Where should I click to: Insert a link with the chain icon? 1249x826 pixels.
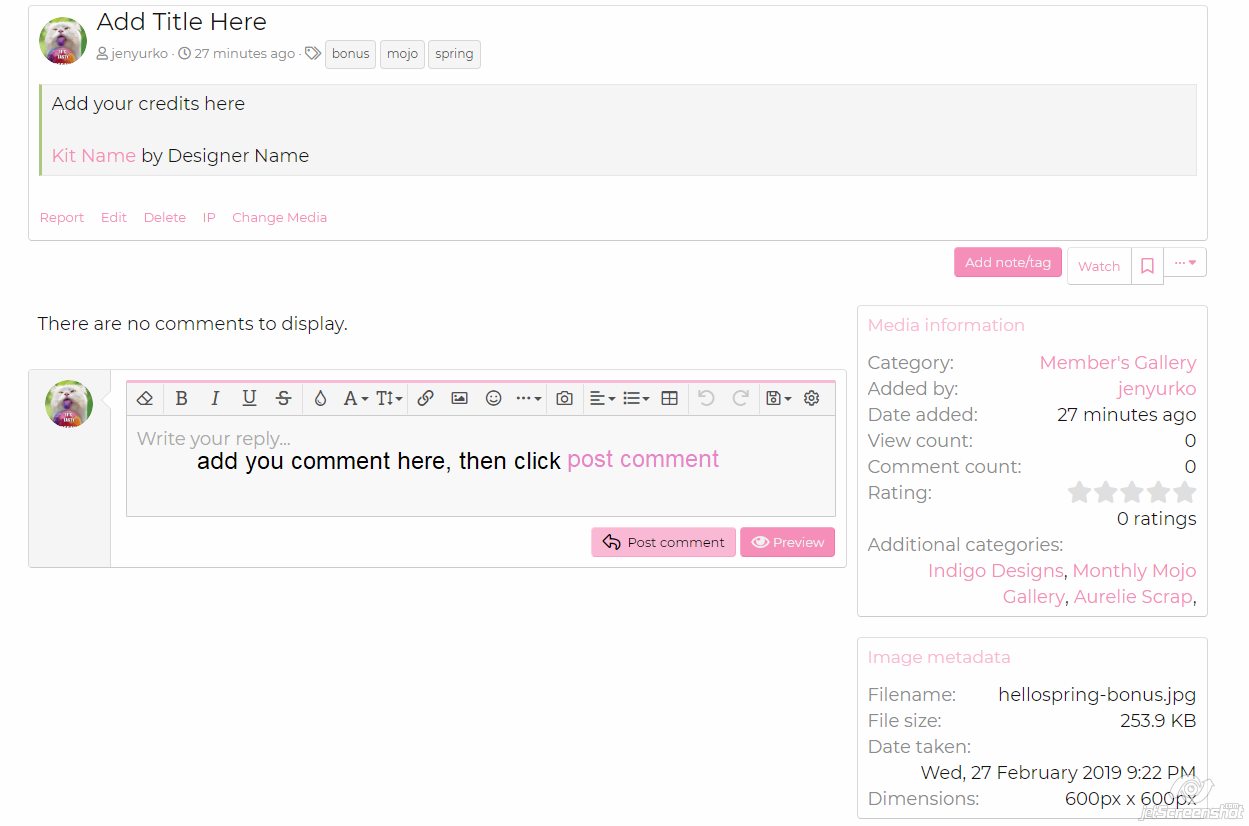tap(425, 398)
